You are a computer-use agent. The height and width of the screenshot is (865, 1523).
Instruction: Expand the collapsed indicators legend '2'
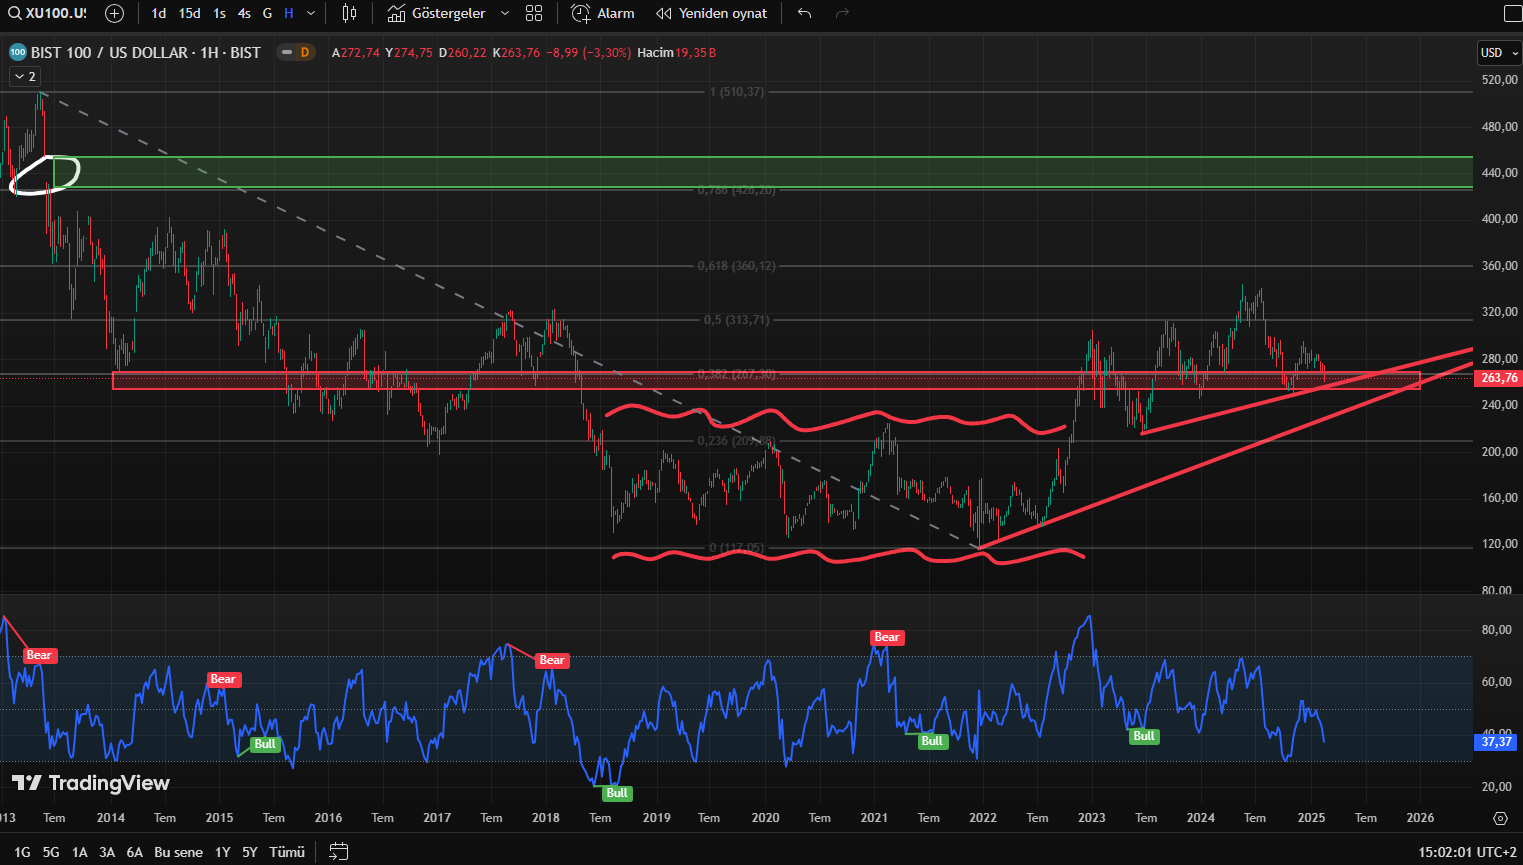click(x=25, y=76)
